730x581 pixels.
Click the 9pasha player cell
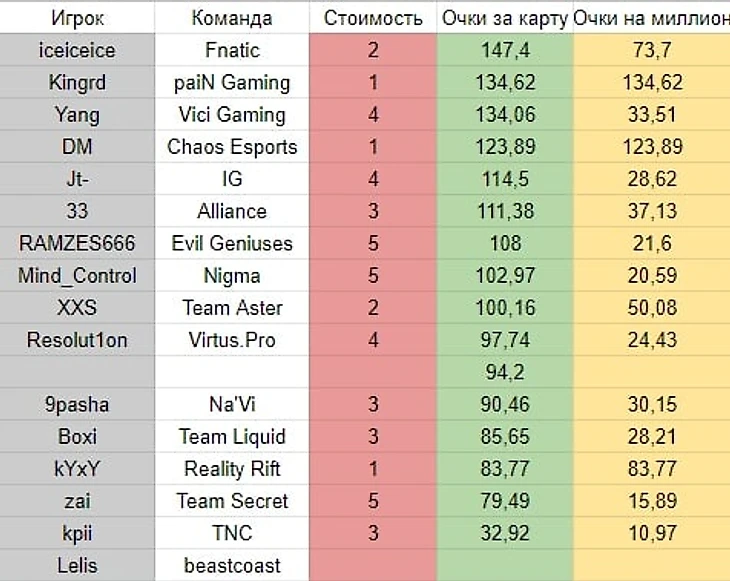pos(77,404)
